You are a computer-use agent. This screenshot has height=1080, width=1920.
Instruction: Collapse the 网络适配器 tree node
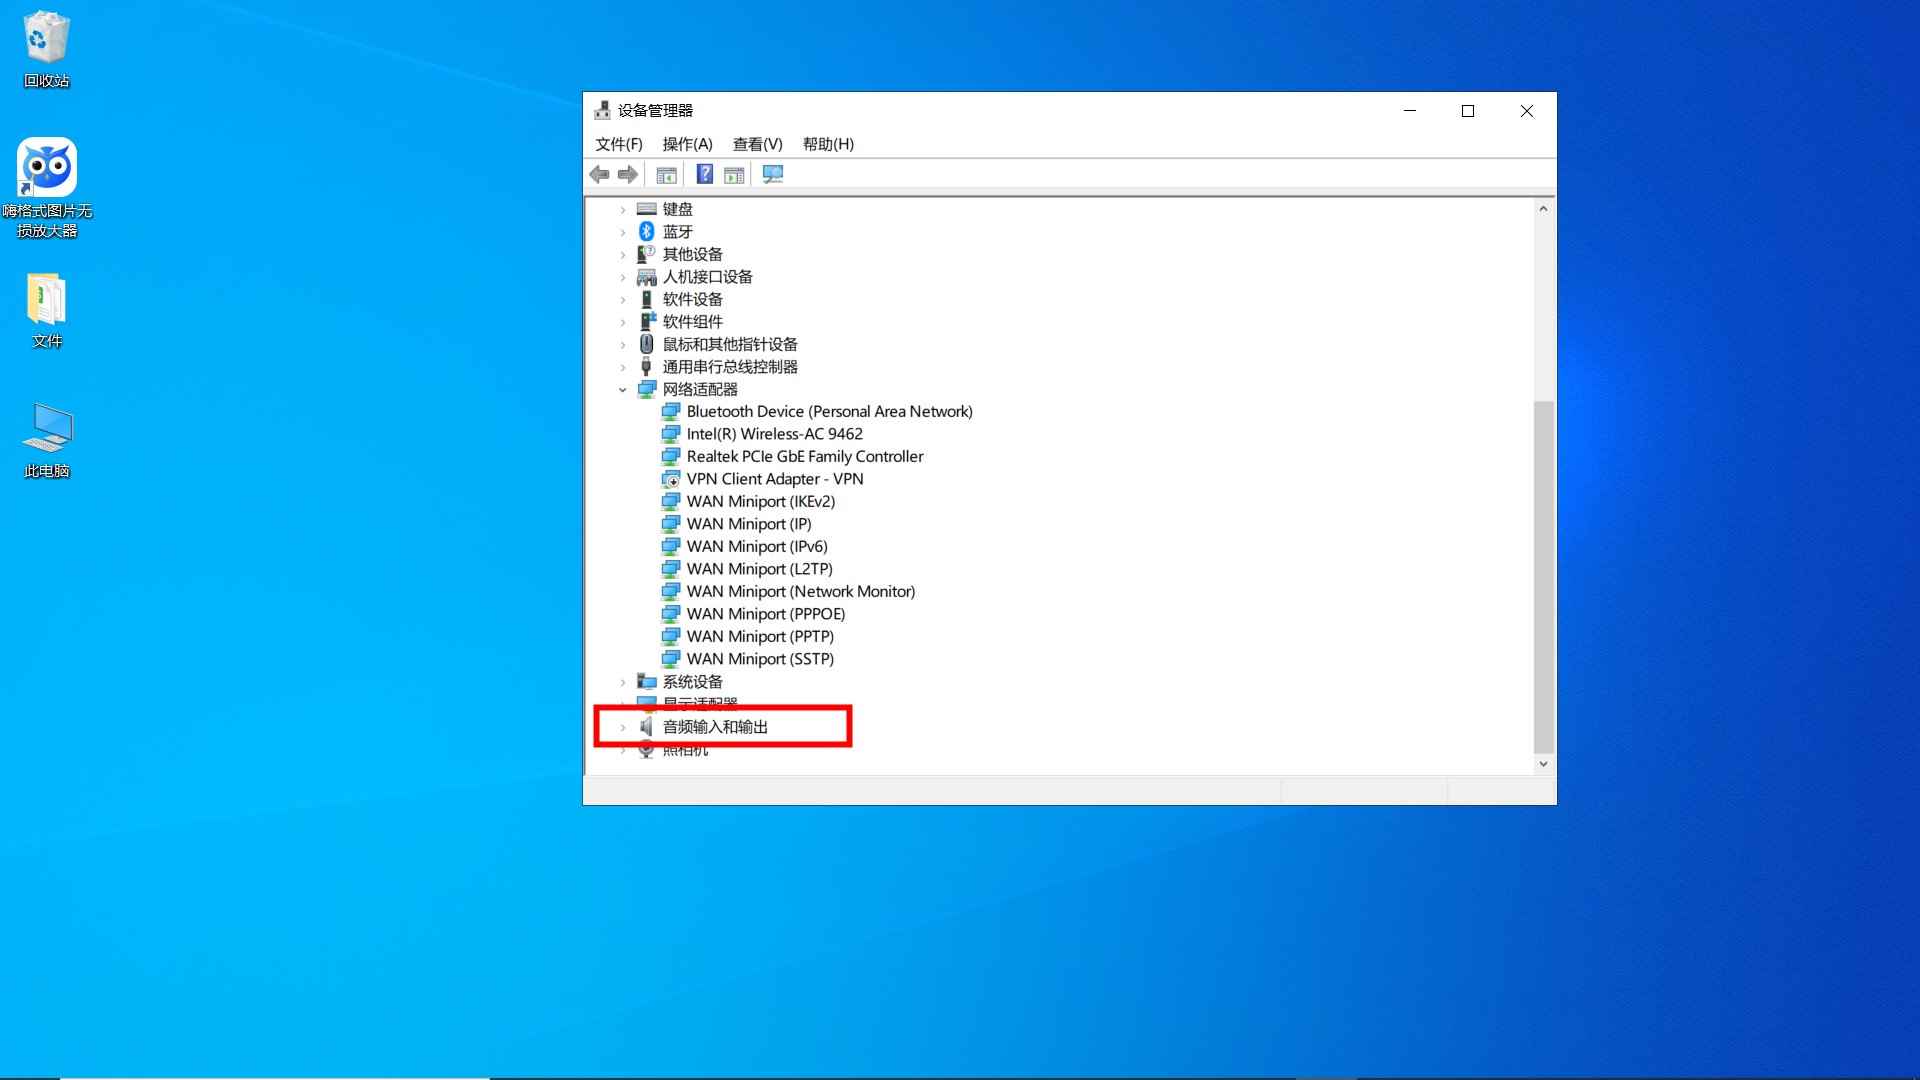(x=622, y=390)
